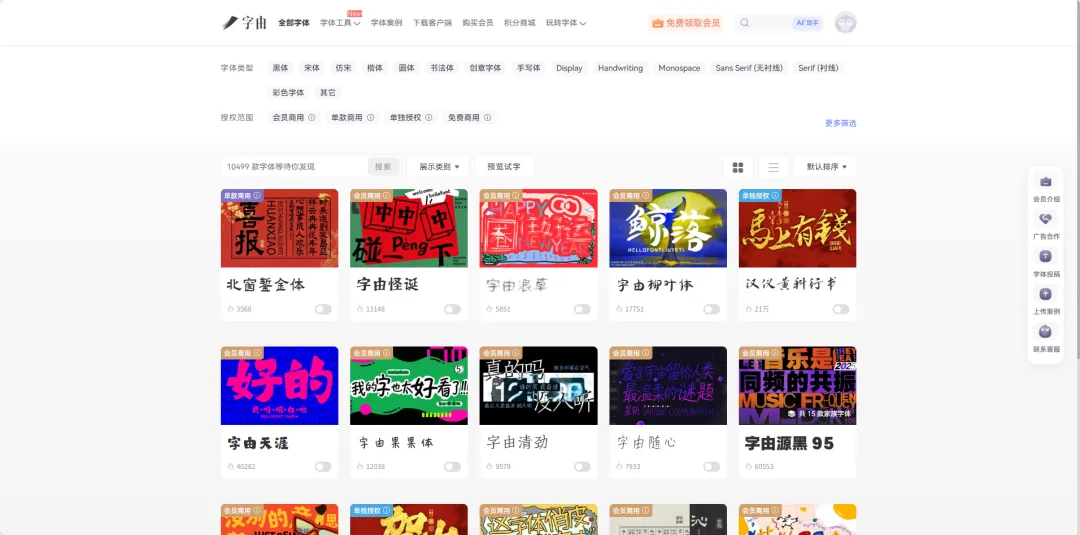The image size is (1080, 535).
Task: Open 广告合作 sidebar icon
Action: (1046, 219)
